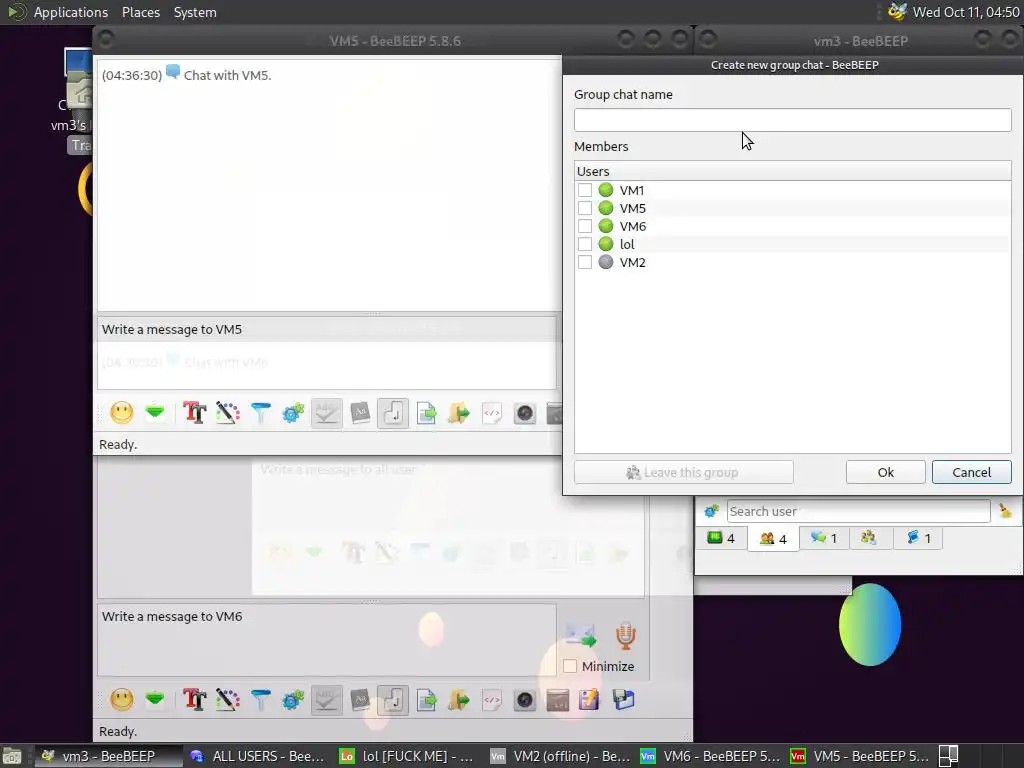The width and height of the screenshot is (1024, 768).
Task: Click green down-arrow icon in VM5 toolbar
Action: pos(155,413)
